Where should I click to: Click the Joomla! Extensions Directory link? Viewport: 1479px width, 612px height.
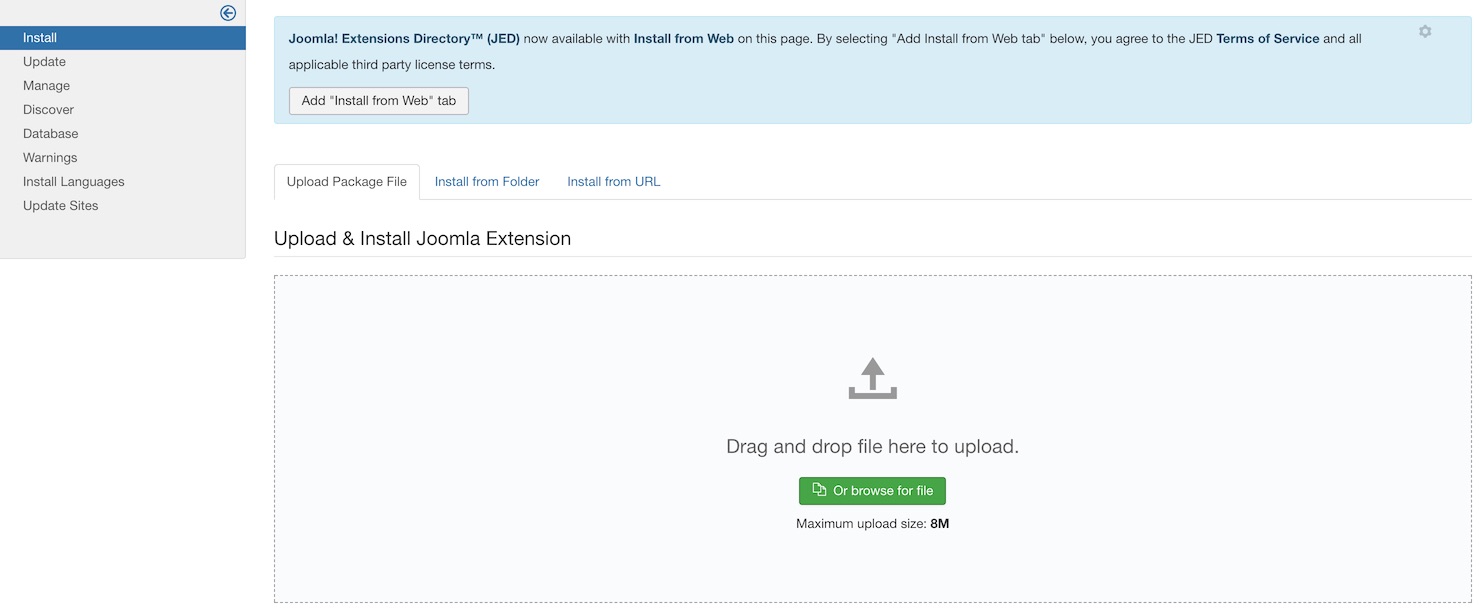(403, 39)
